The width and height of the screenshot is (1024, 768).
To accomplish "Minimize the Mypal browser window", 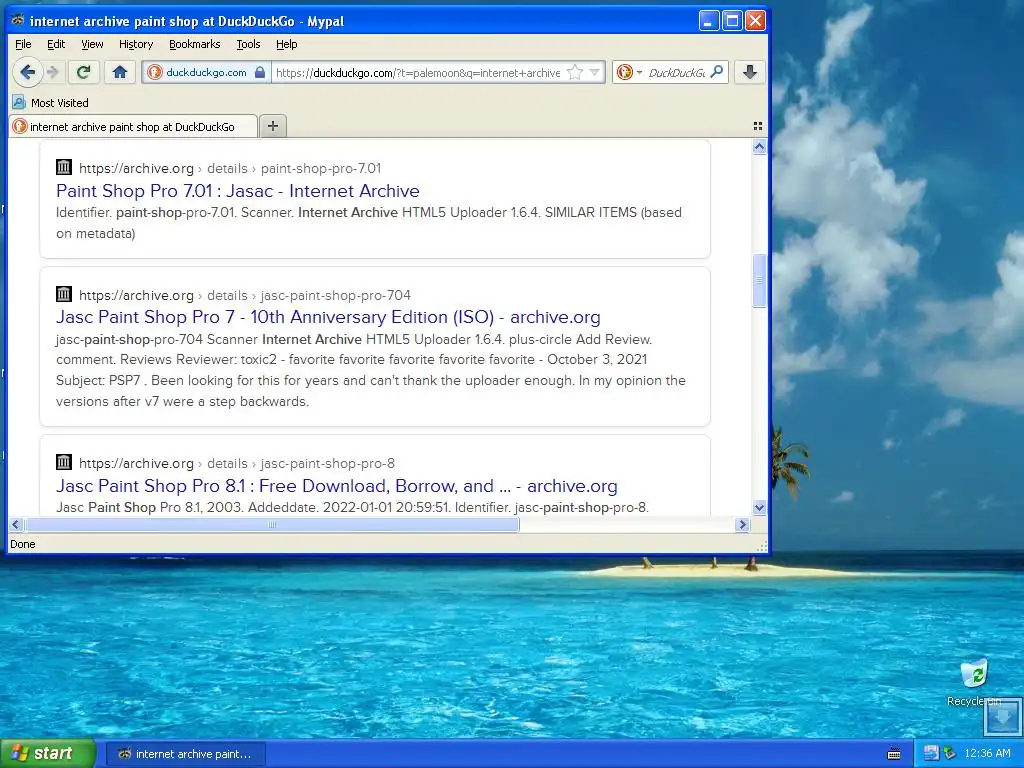I will click(709, 21).
